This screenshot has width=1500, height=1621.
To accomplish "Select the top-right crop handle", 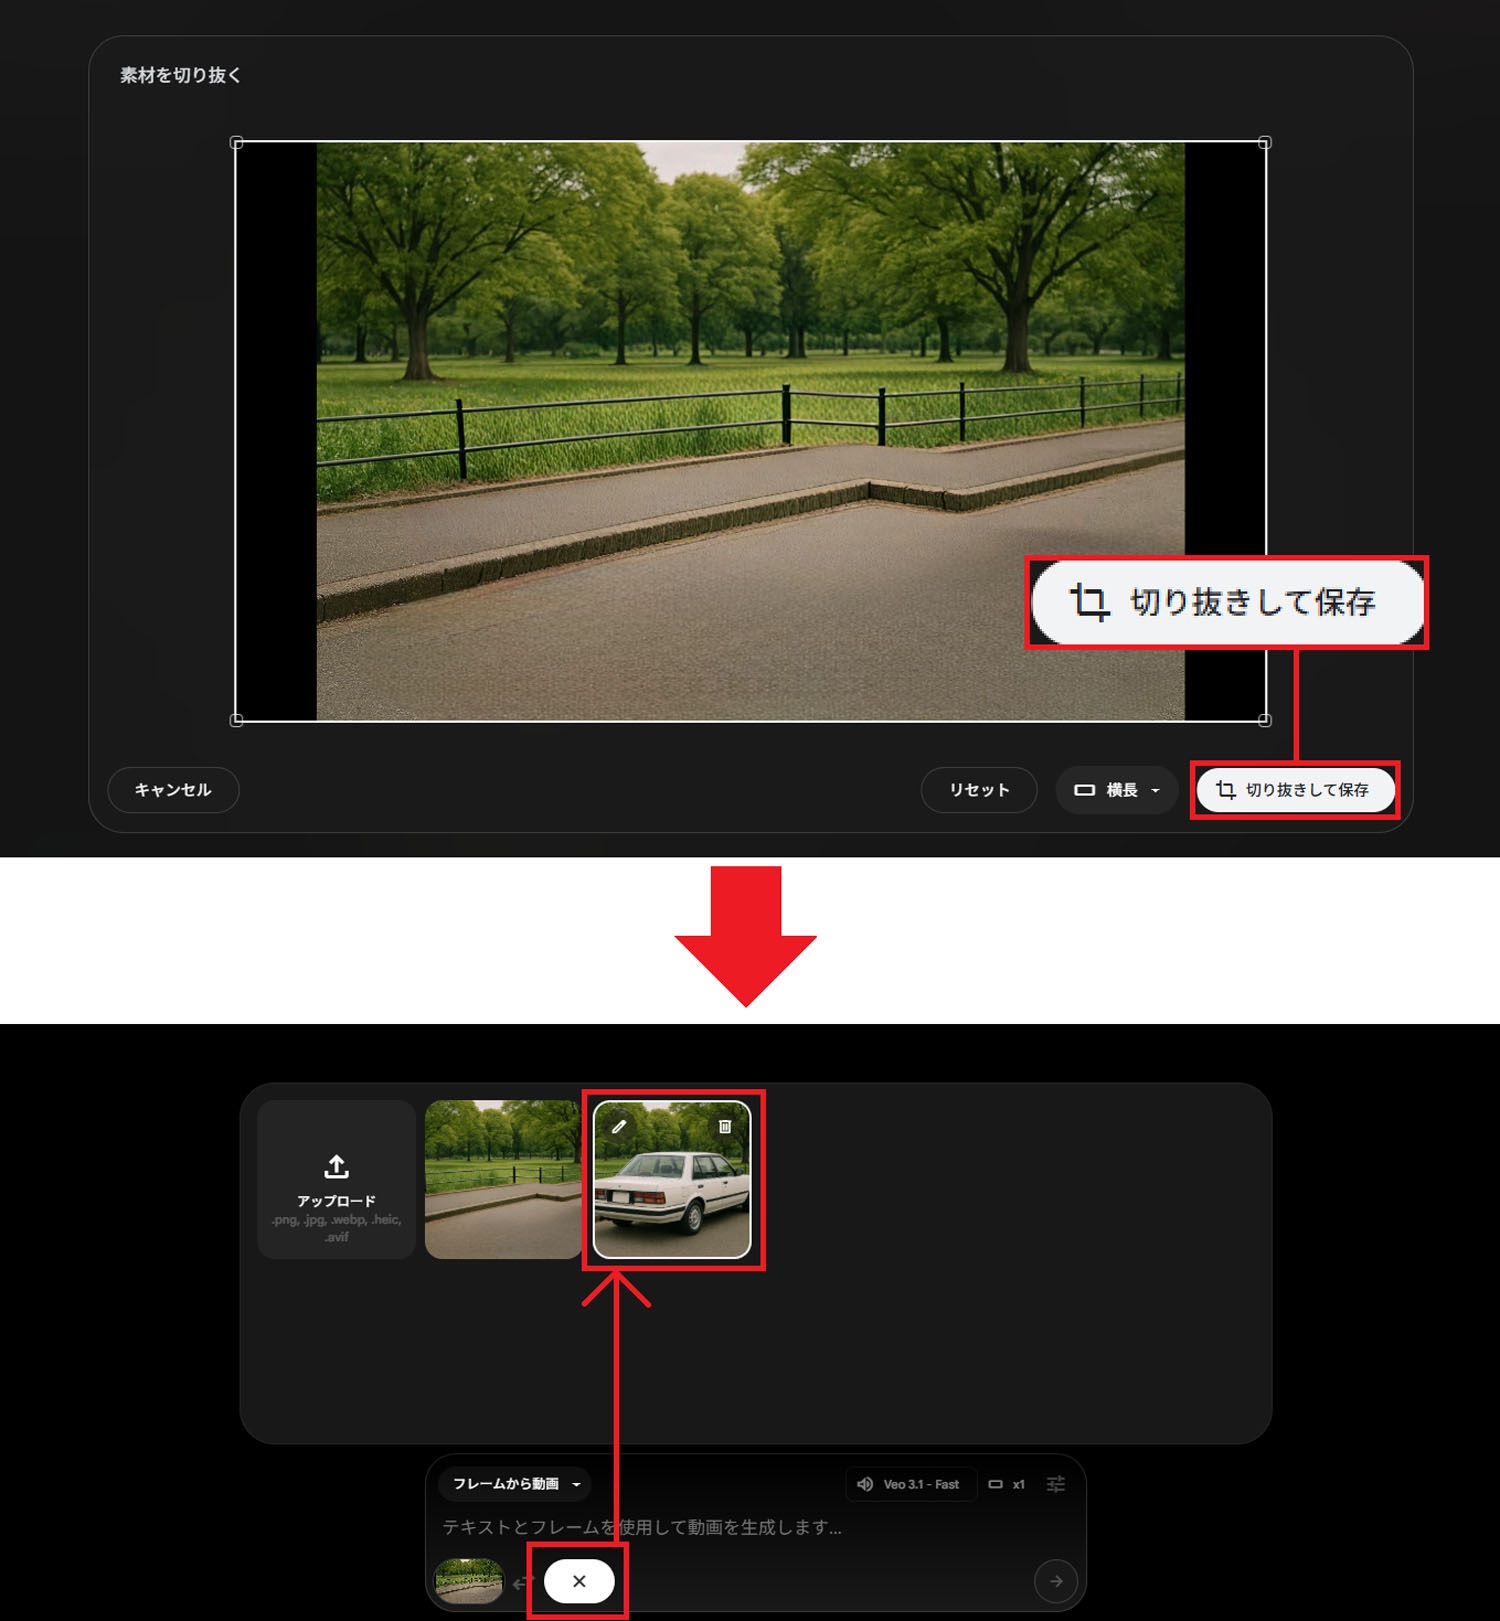I will point(1265,143).
